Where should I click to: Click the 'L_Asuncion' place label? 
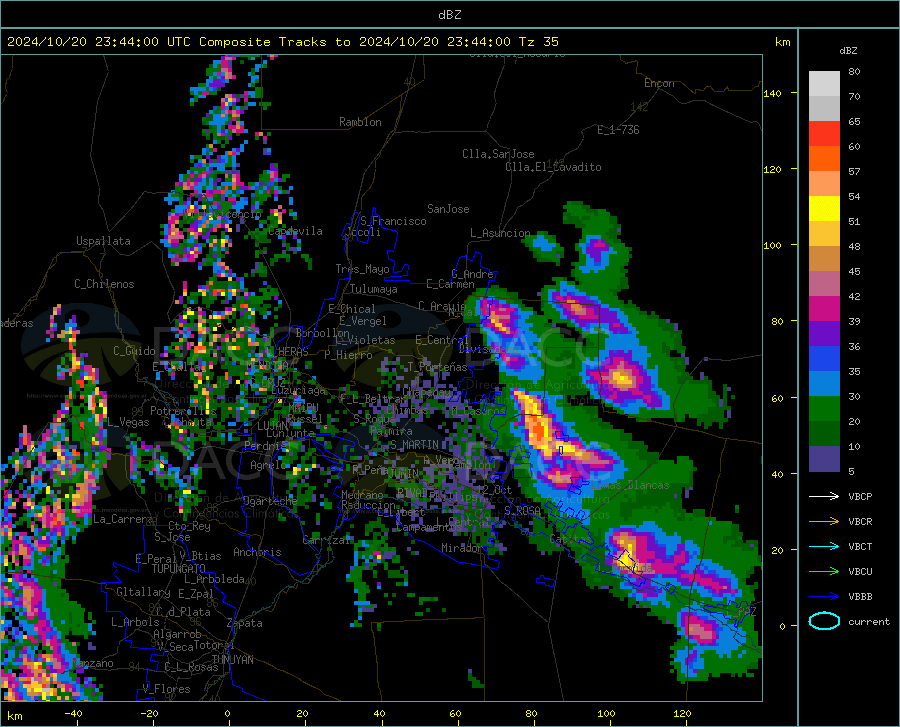[500, 233]
